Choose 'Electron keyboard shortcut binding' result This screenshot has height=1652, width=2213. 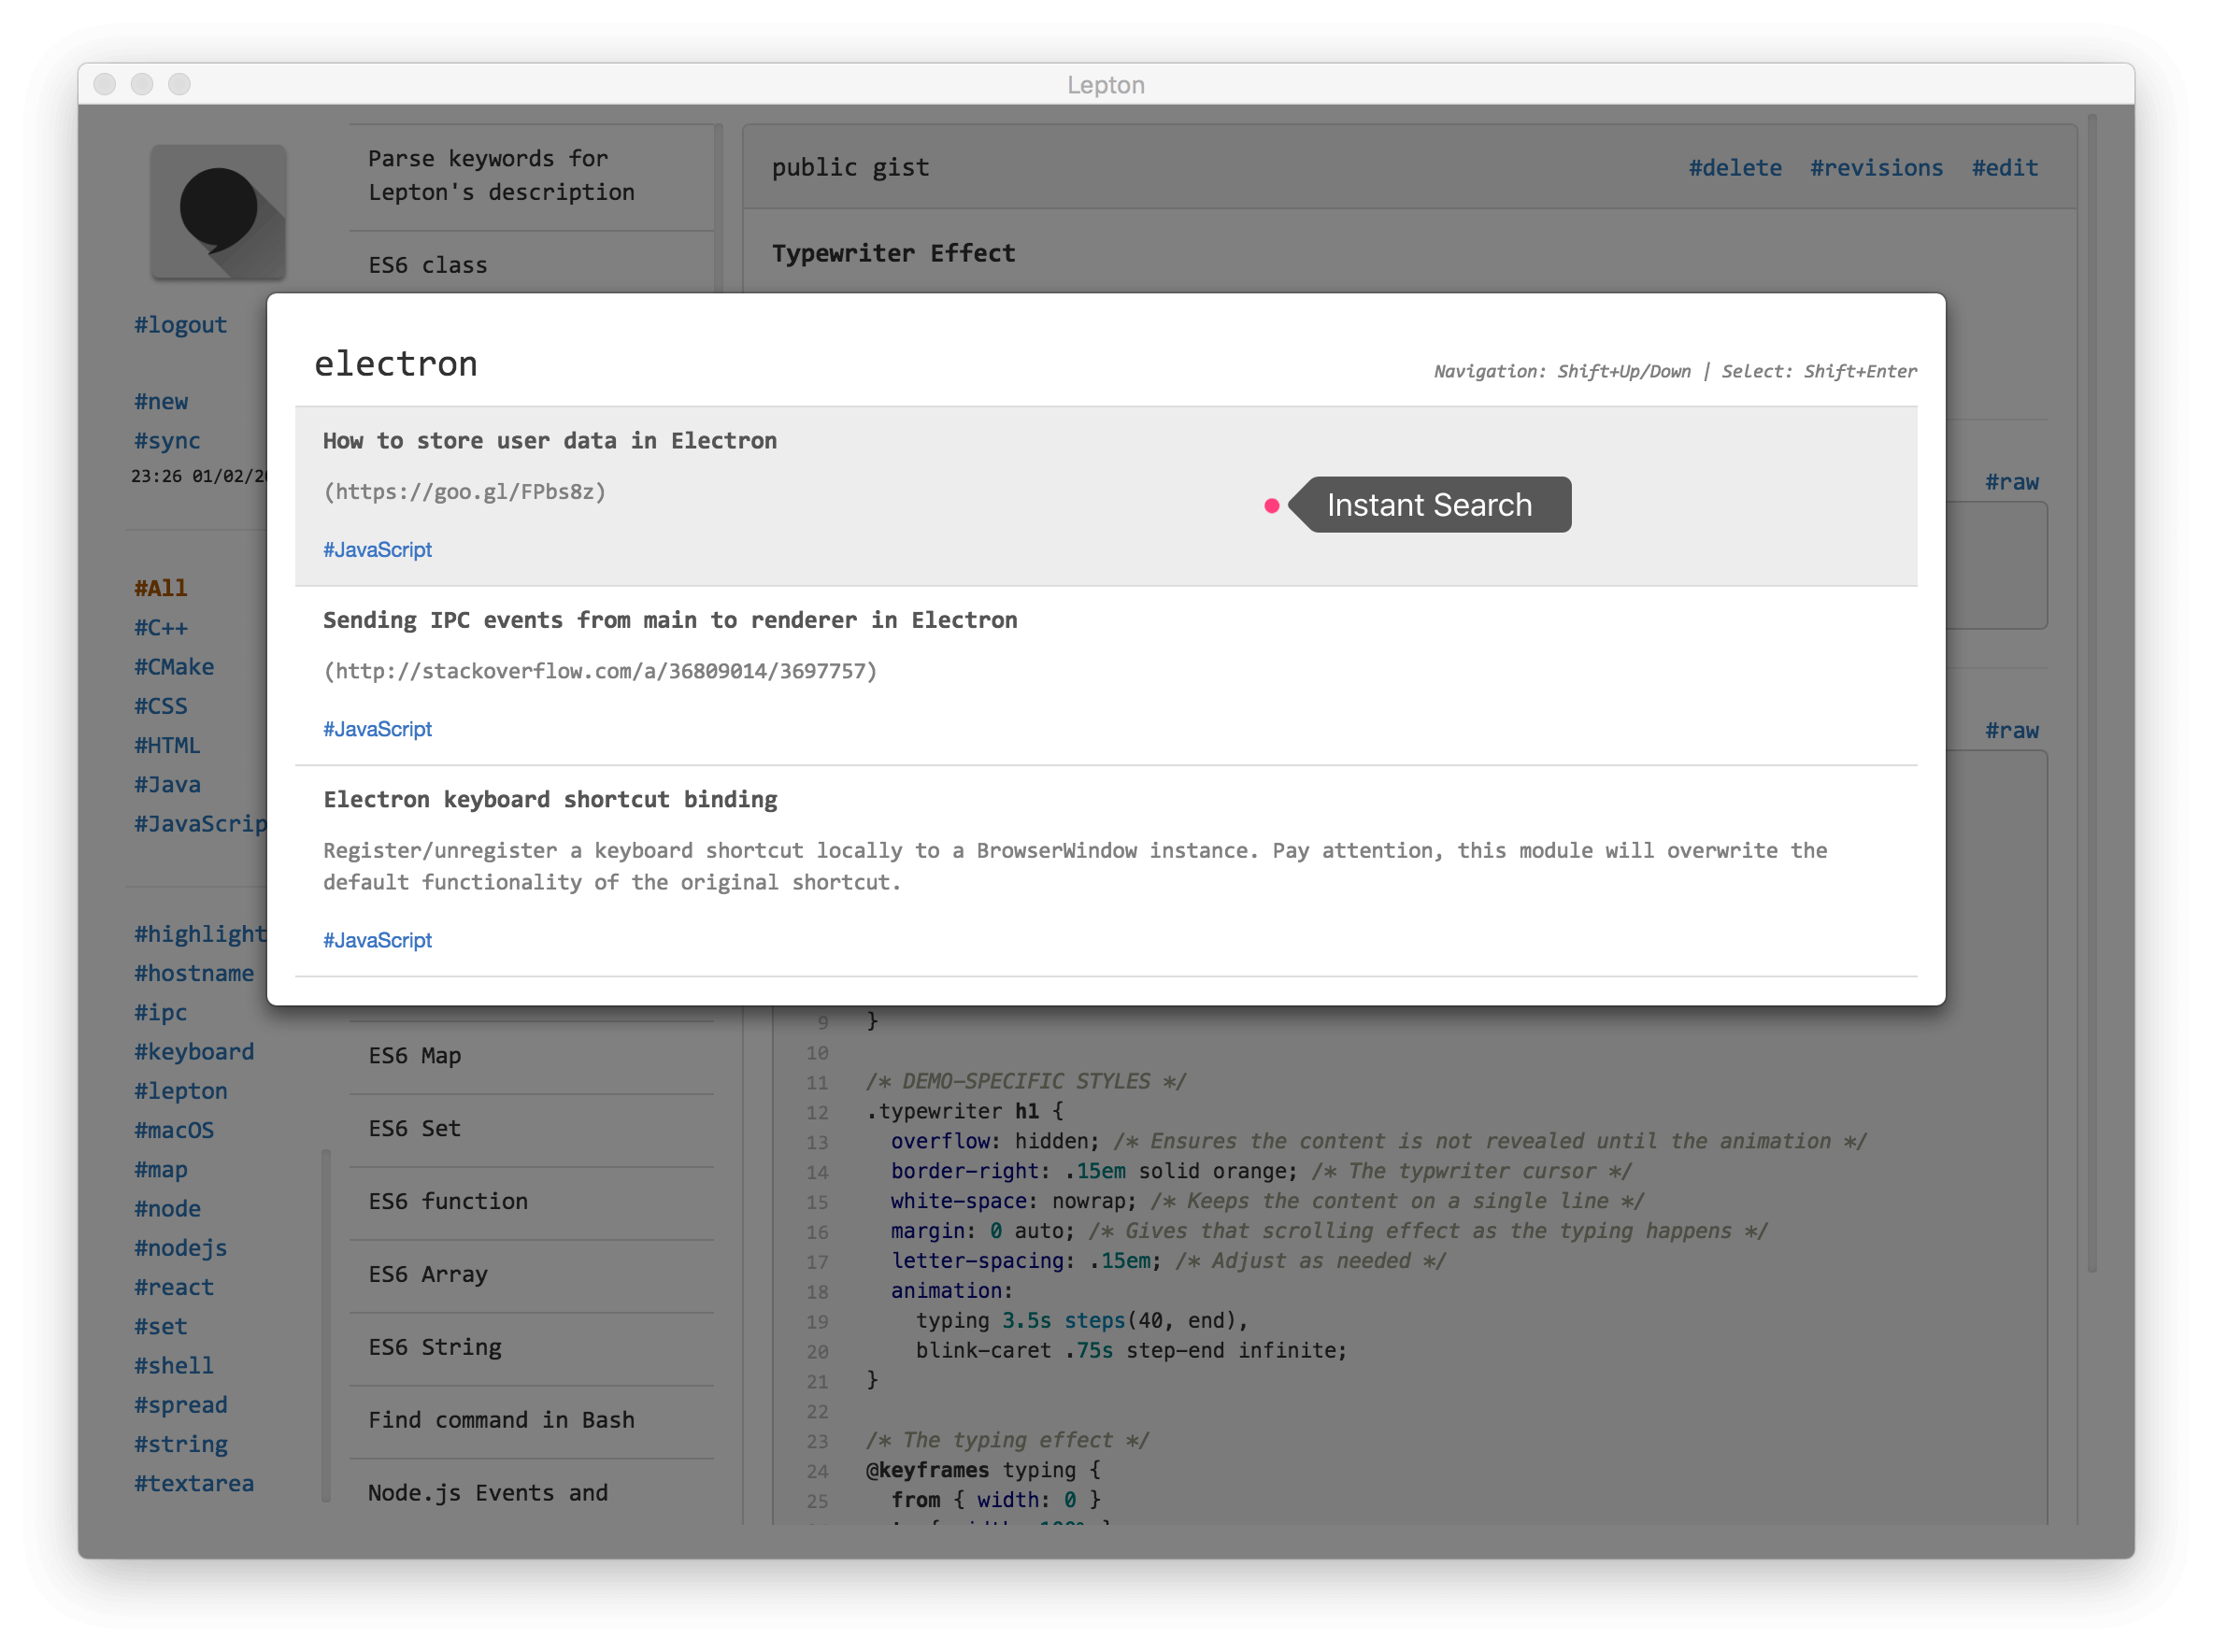click(549, 800)
